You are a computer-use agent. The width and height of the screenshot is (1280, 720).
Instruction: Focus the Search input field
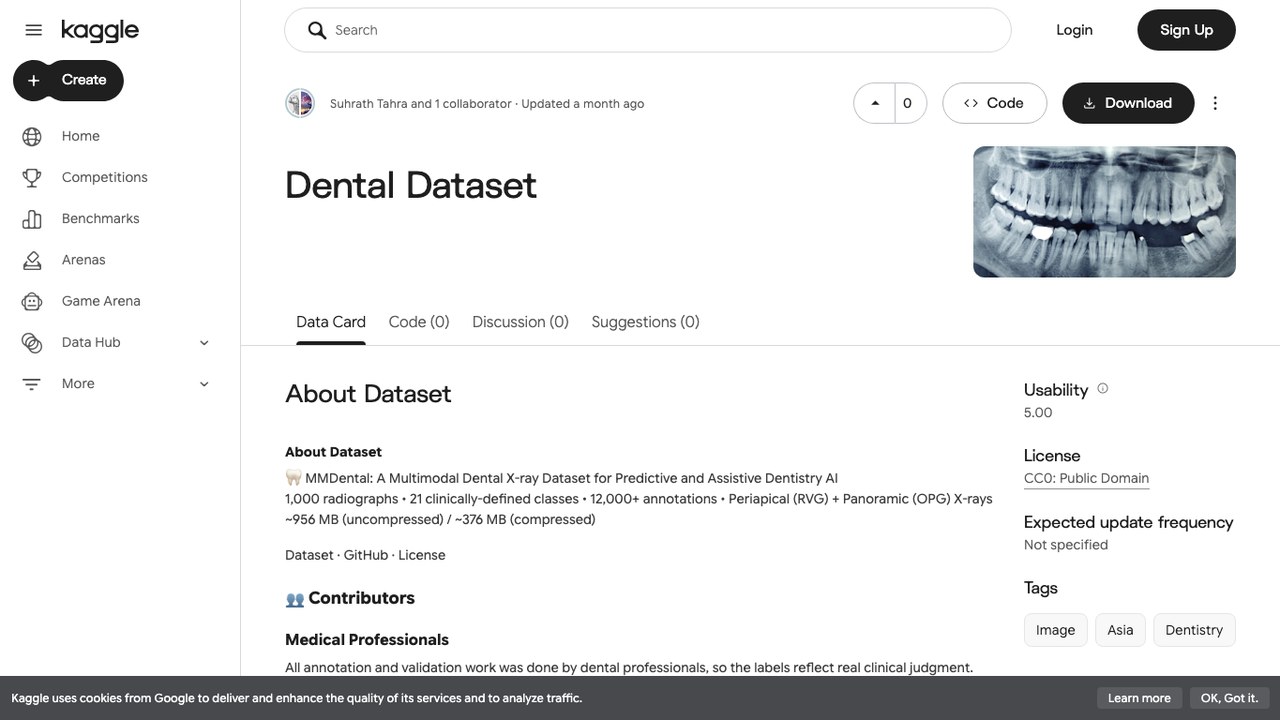[x=648, y=30]
